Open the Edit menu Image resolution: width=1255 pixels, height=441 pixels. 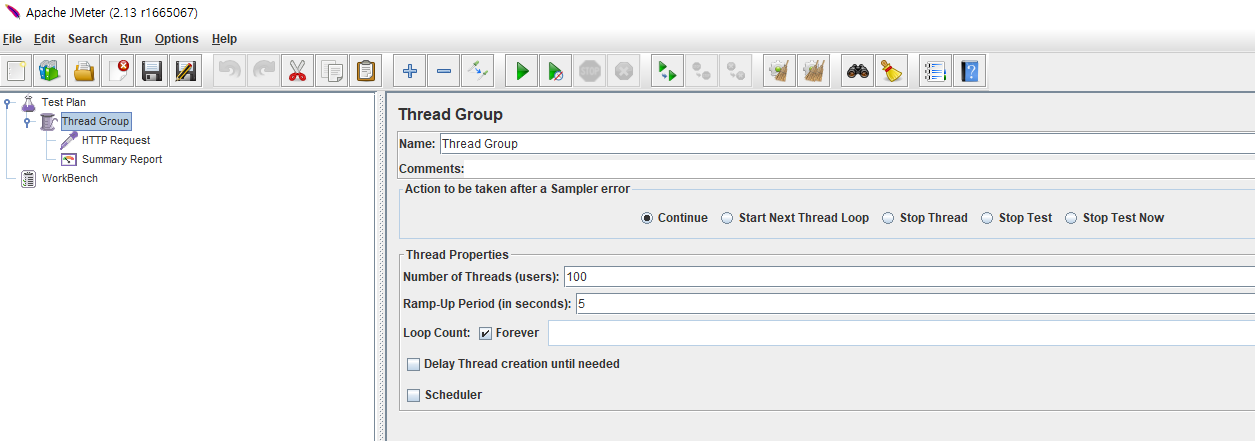tap(44, 39)
